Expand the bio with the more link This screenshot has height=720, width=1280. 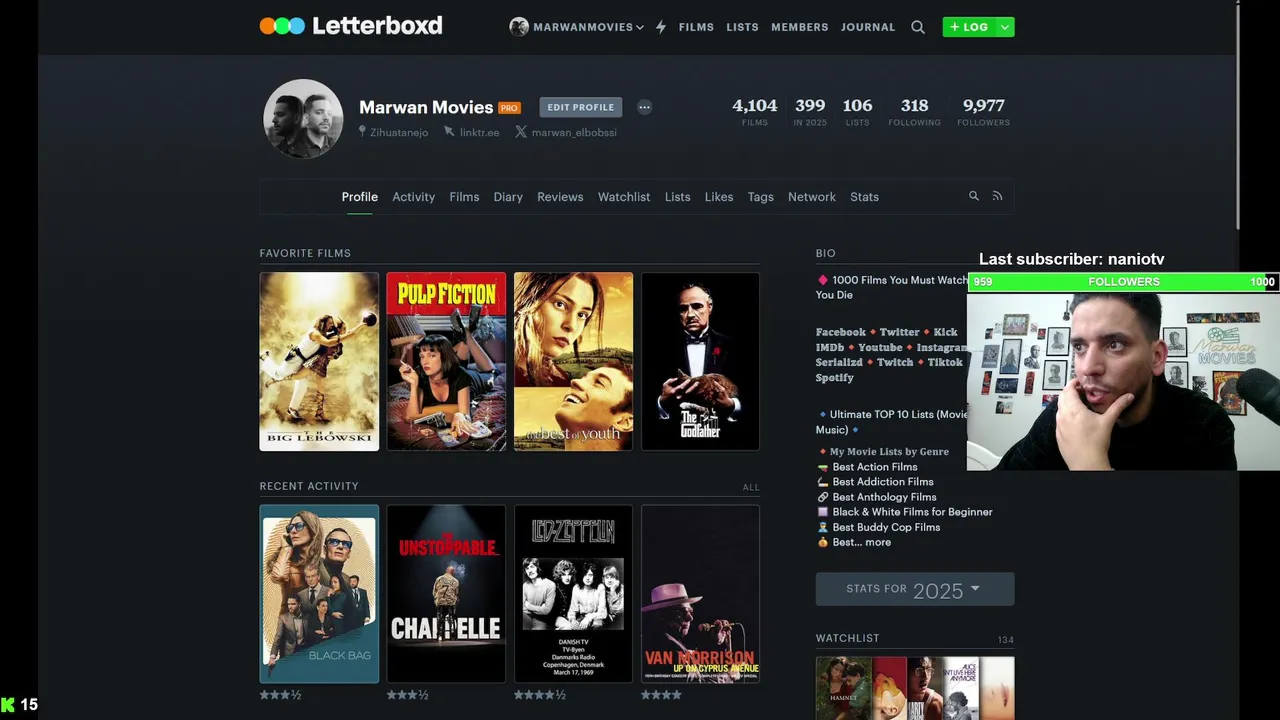click(x=878, y=542)
